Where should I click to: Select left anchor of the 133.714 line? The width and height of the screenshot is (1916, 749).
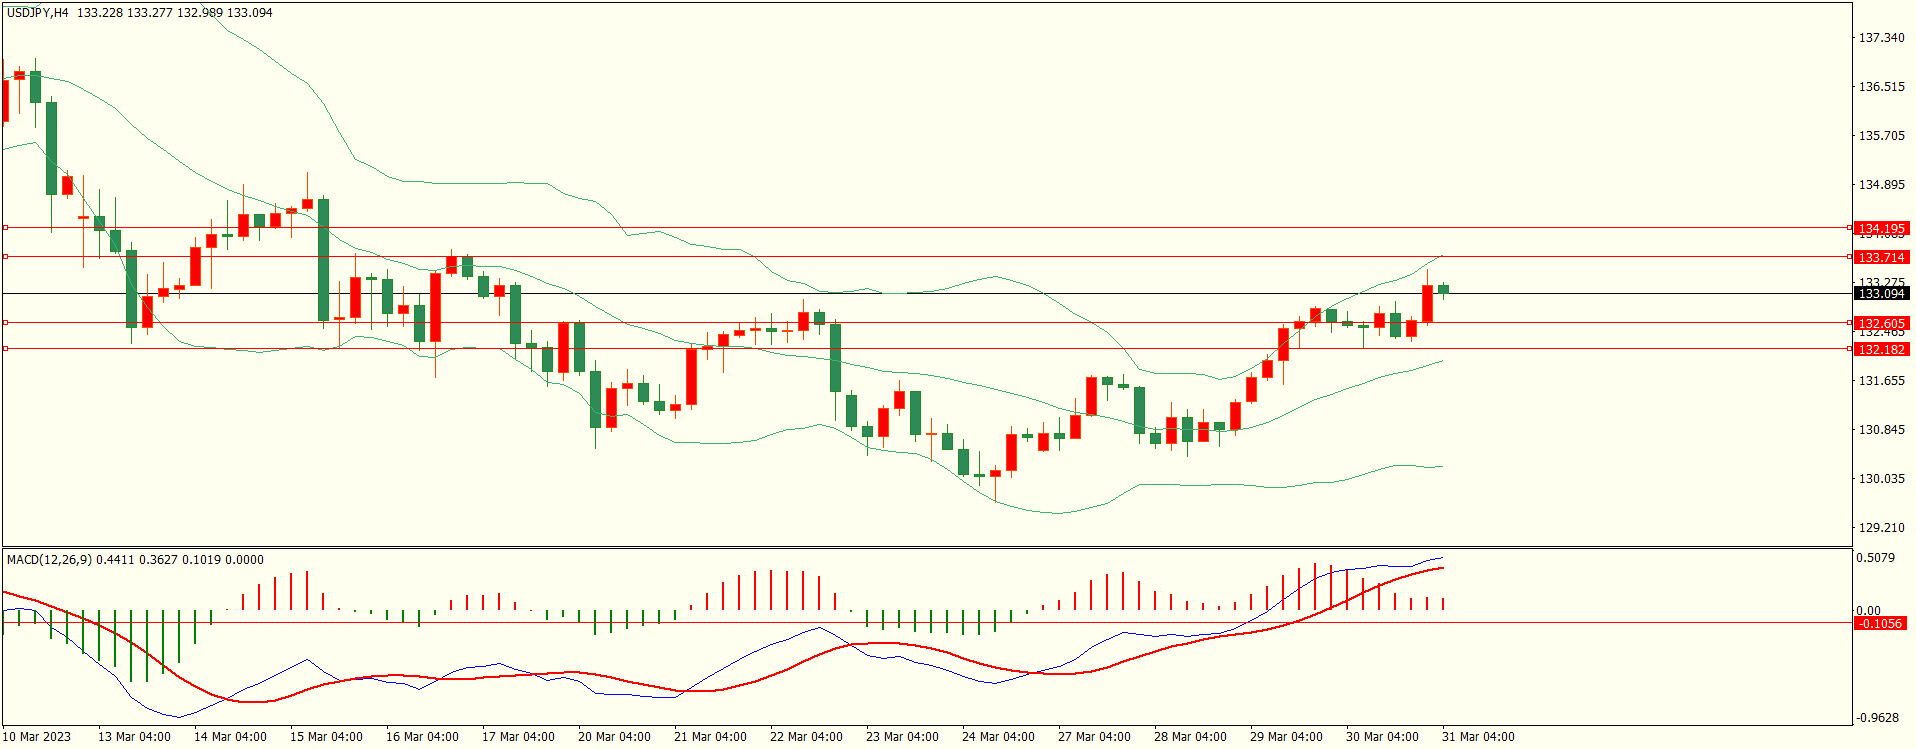(5, 257)
